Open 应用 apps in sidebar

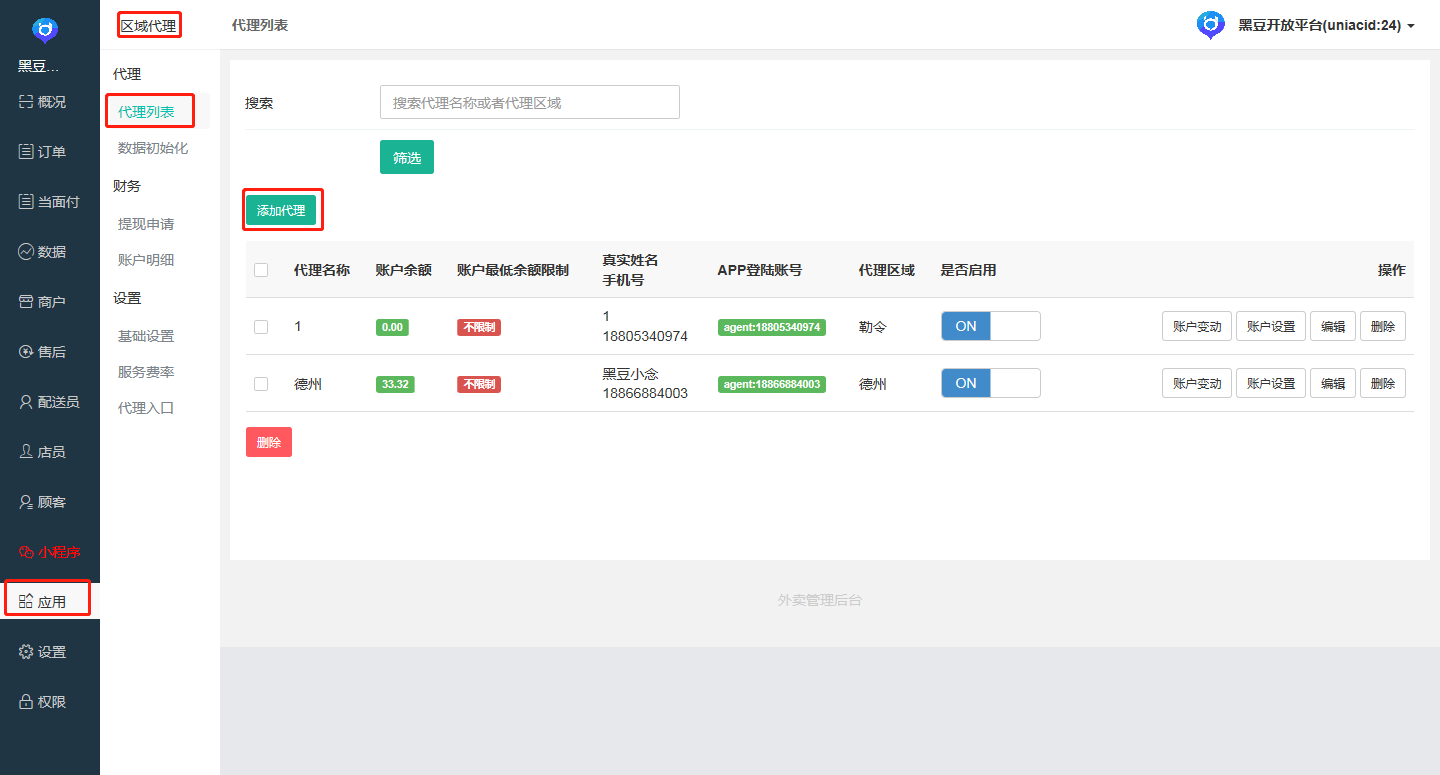(49, 602)
